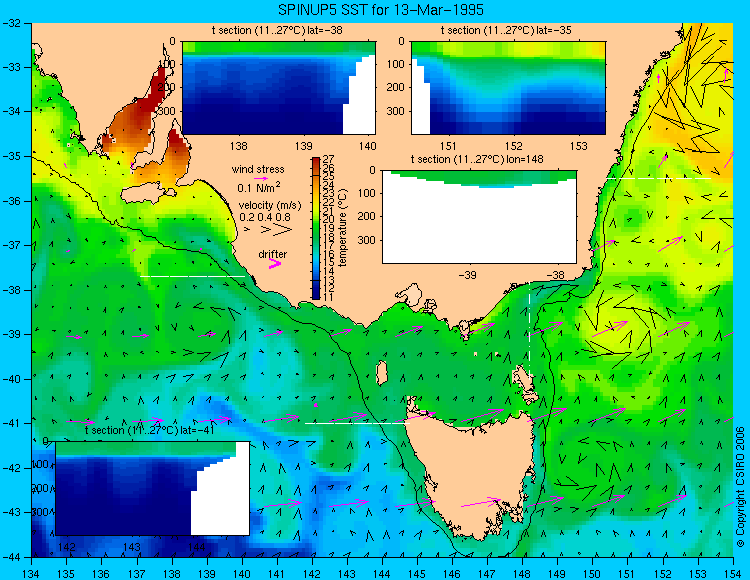Open the temperature section inset for lat=-41
Image resolution: width=750 pixels, height=580 pixels.
152,488
